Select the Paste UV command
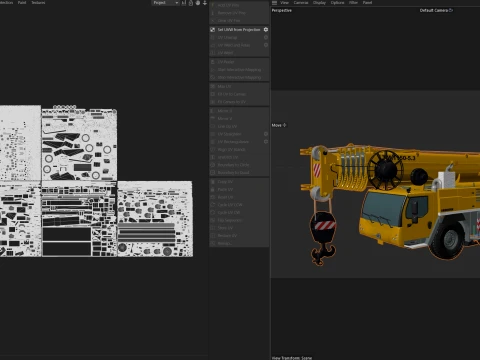Screen dimensions: 480x360 coord(239,189)
